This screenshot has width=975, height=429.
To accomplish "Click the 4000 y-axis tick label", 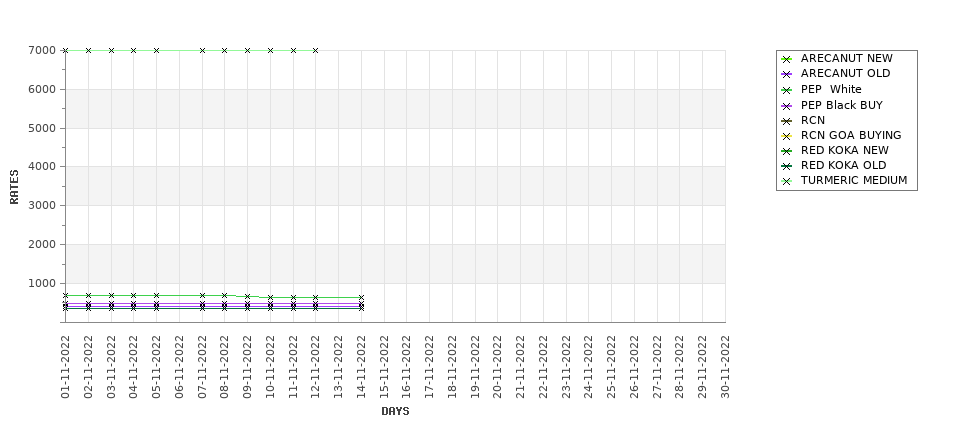I will coord(42,167).
